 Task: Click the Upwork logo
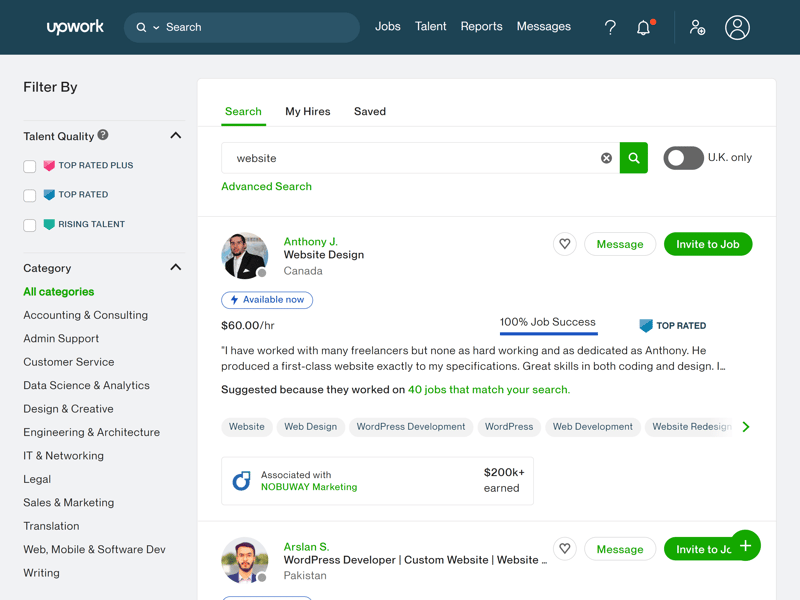pyautogui.click(x=75, y=27)
